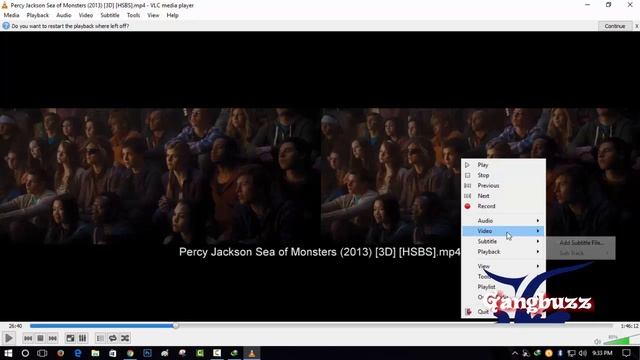
Task: Expand Audio submenu in context menu
Action: point(503,220)
